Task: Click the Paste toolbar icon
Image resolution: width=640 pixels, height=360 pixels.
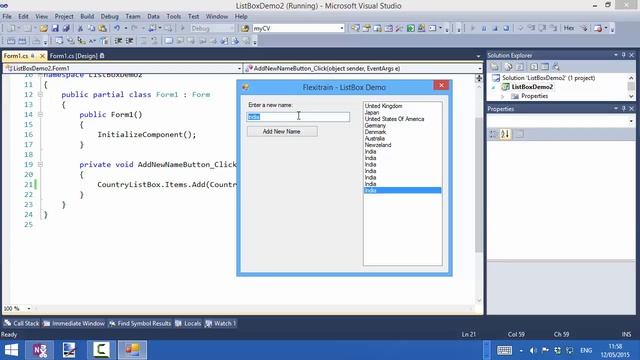Action: (102, 28)
